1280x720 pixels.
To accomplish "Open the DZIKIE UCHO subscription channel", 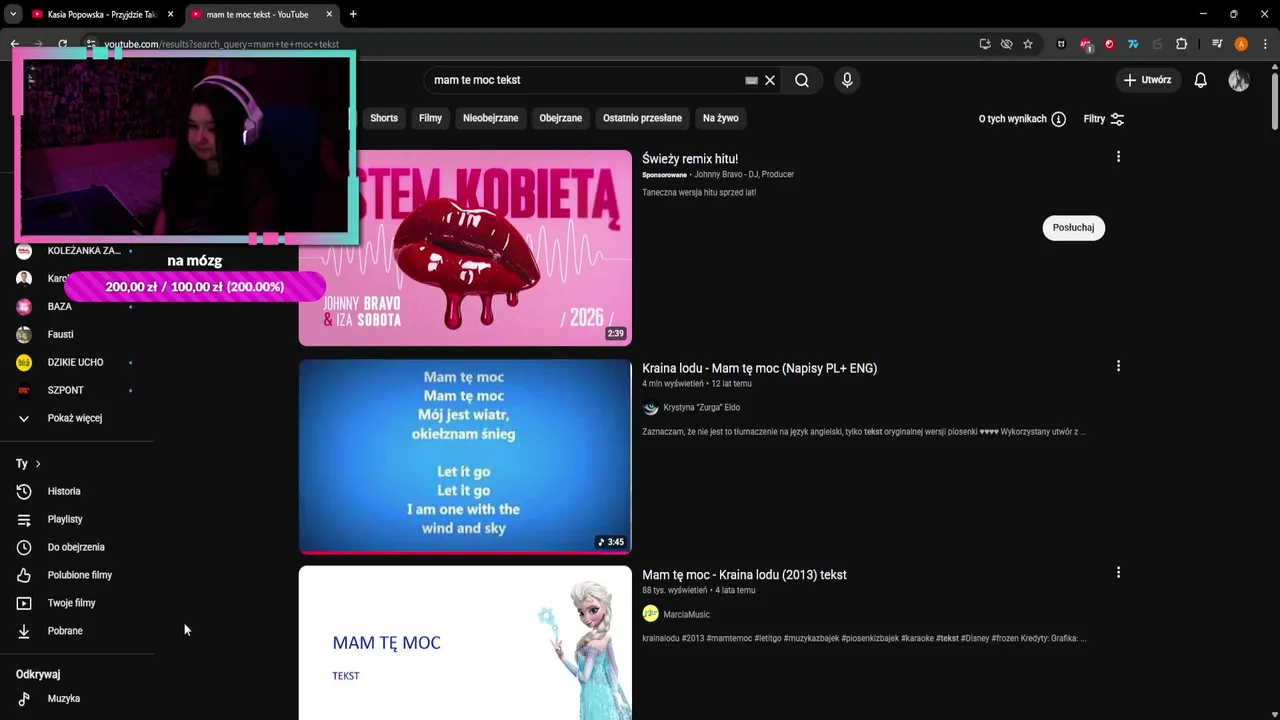I will click(x=76, y=363).
